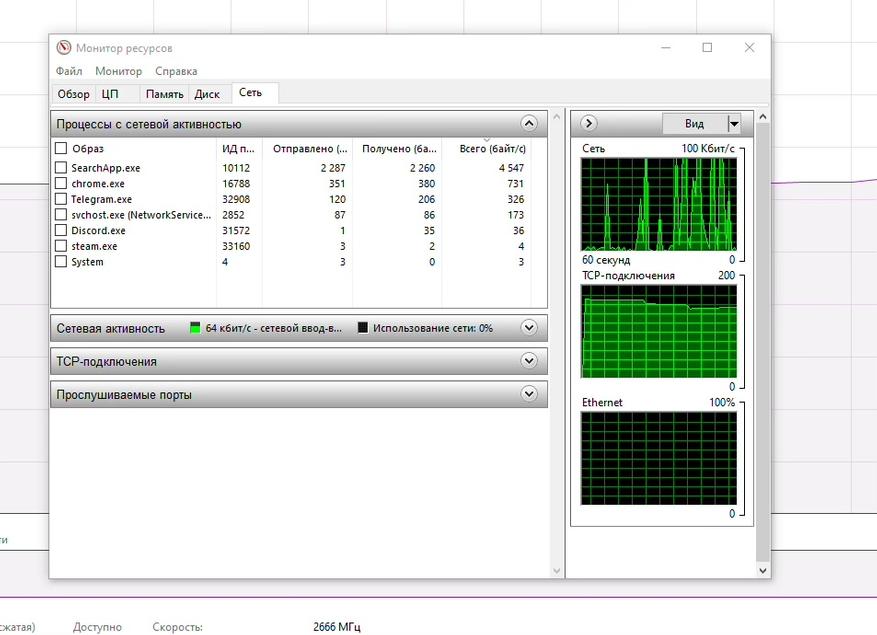Check the SearchApp.exe process checkbox

(61, 167)
